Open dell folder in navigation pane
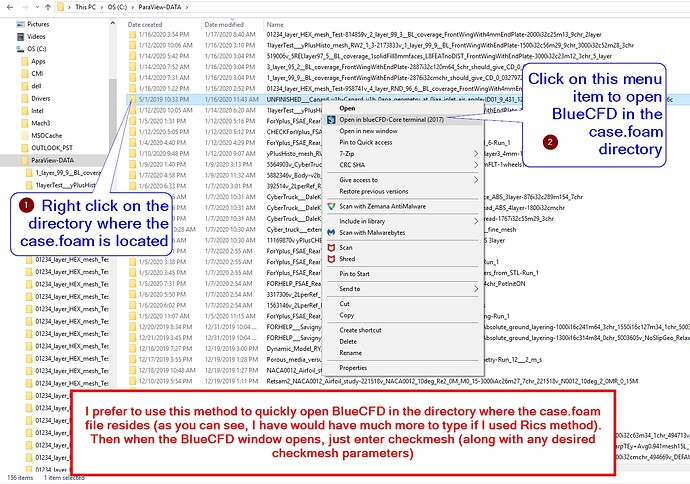690x484 pixels. (x=36, y=86)
